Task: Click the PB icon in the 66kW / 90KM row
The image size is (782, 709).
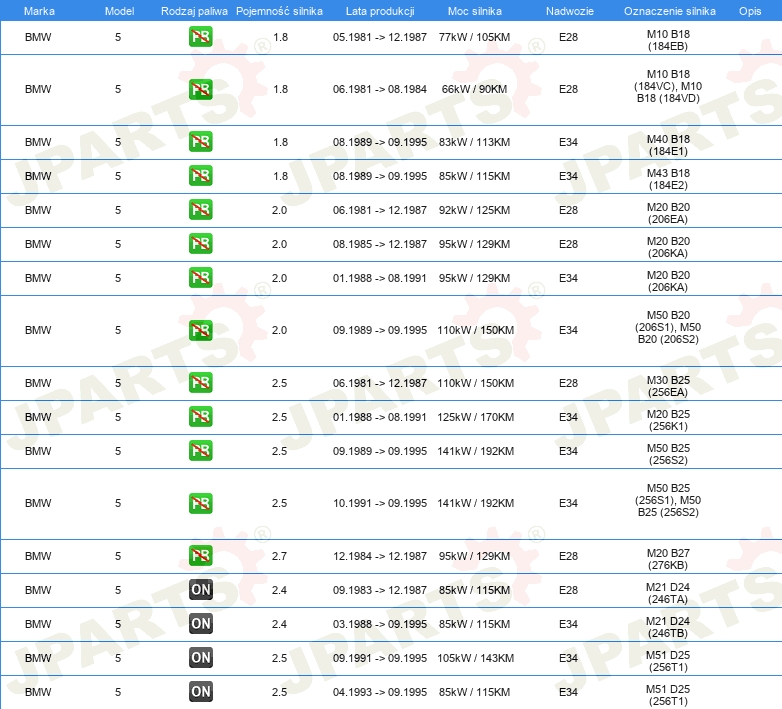Action: coord(200,90)
